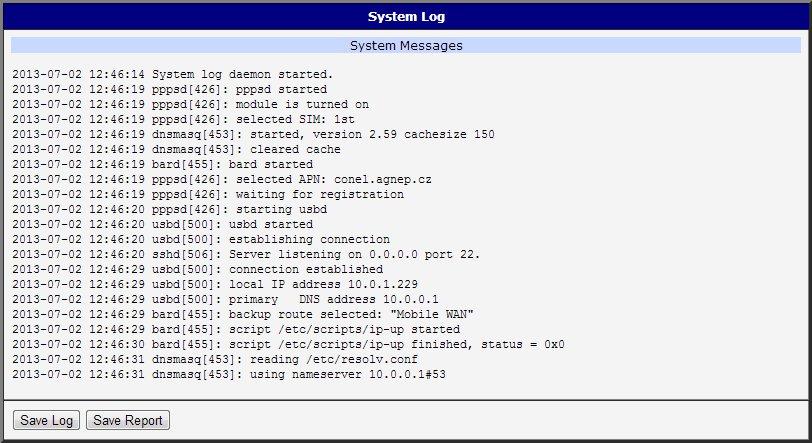The image size is (812, 443).
Task: Click the 'using nameserver 10.0.0.1#53' line
Action: click(x=229, y=375)
